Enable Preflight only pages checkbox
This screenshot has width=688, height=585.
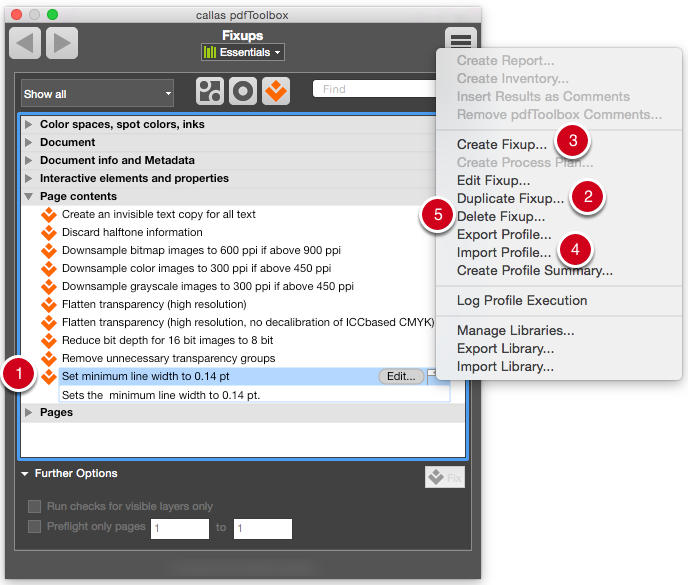pos(34,526)
